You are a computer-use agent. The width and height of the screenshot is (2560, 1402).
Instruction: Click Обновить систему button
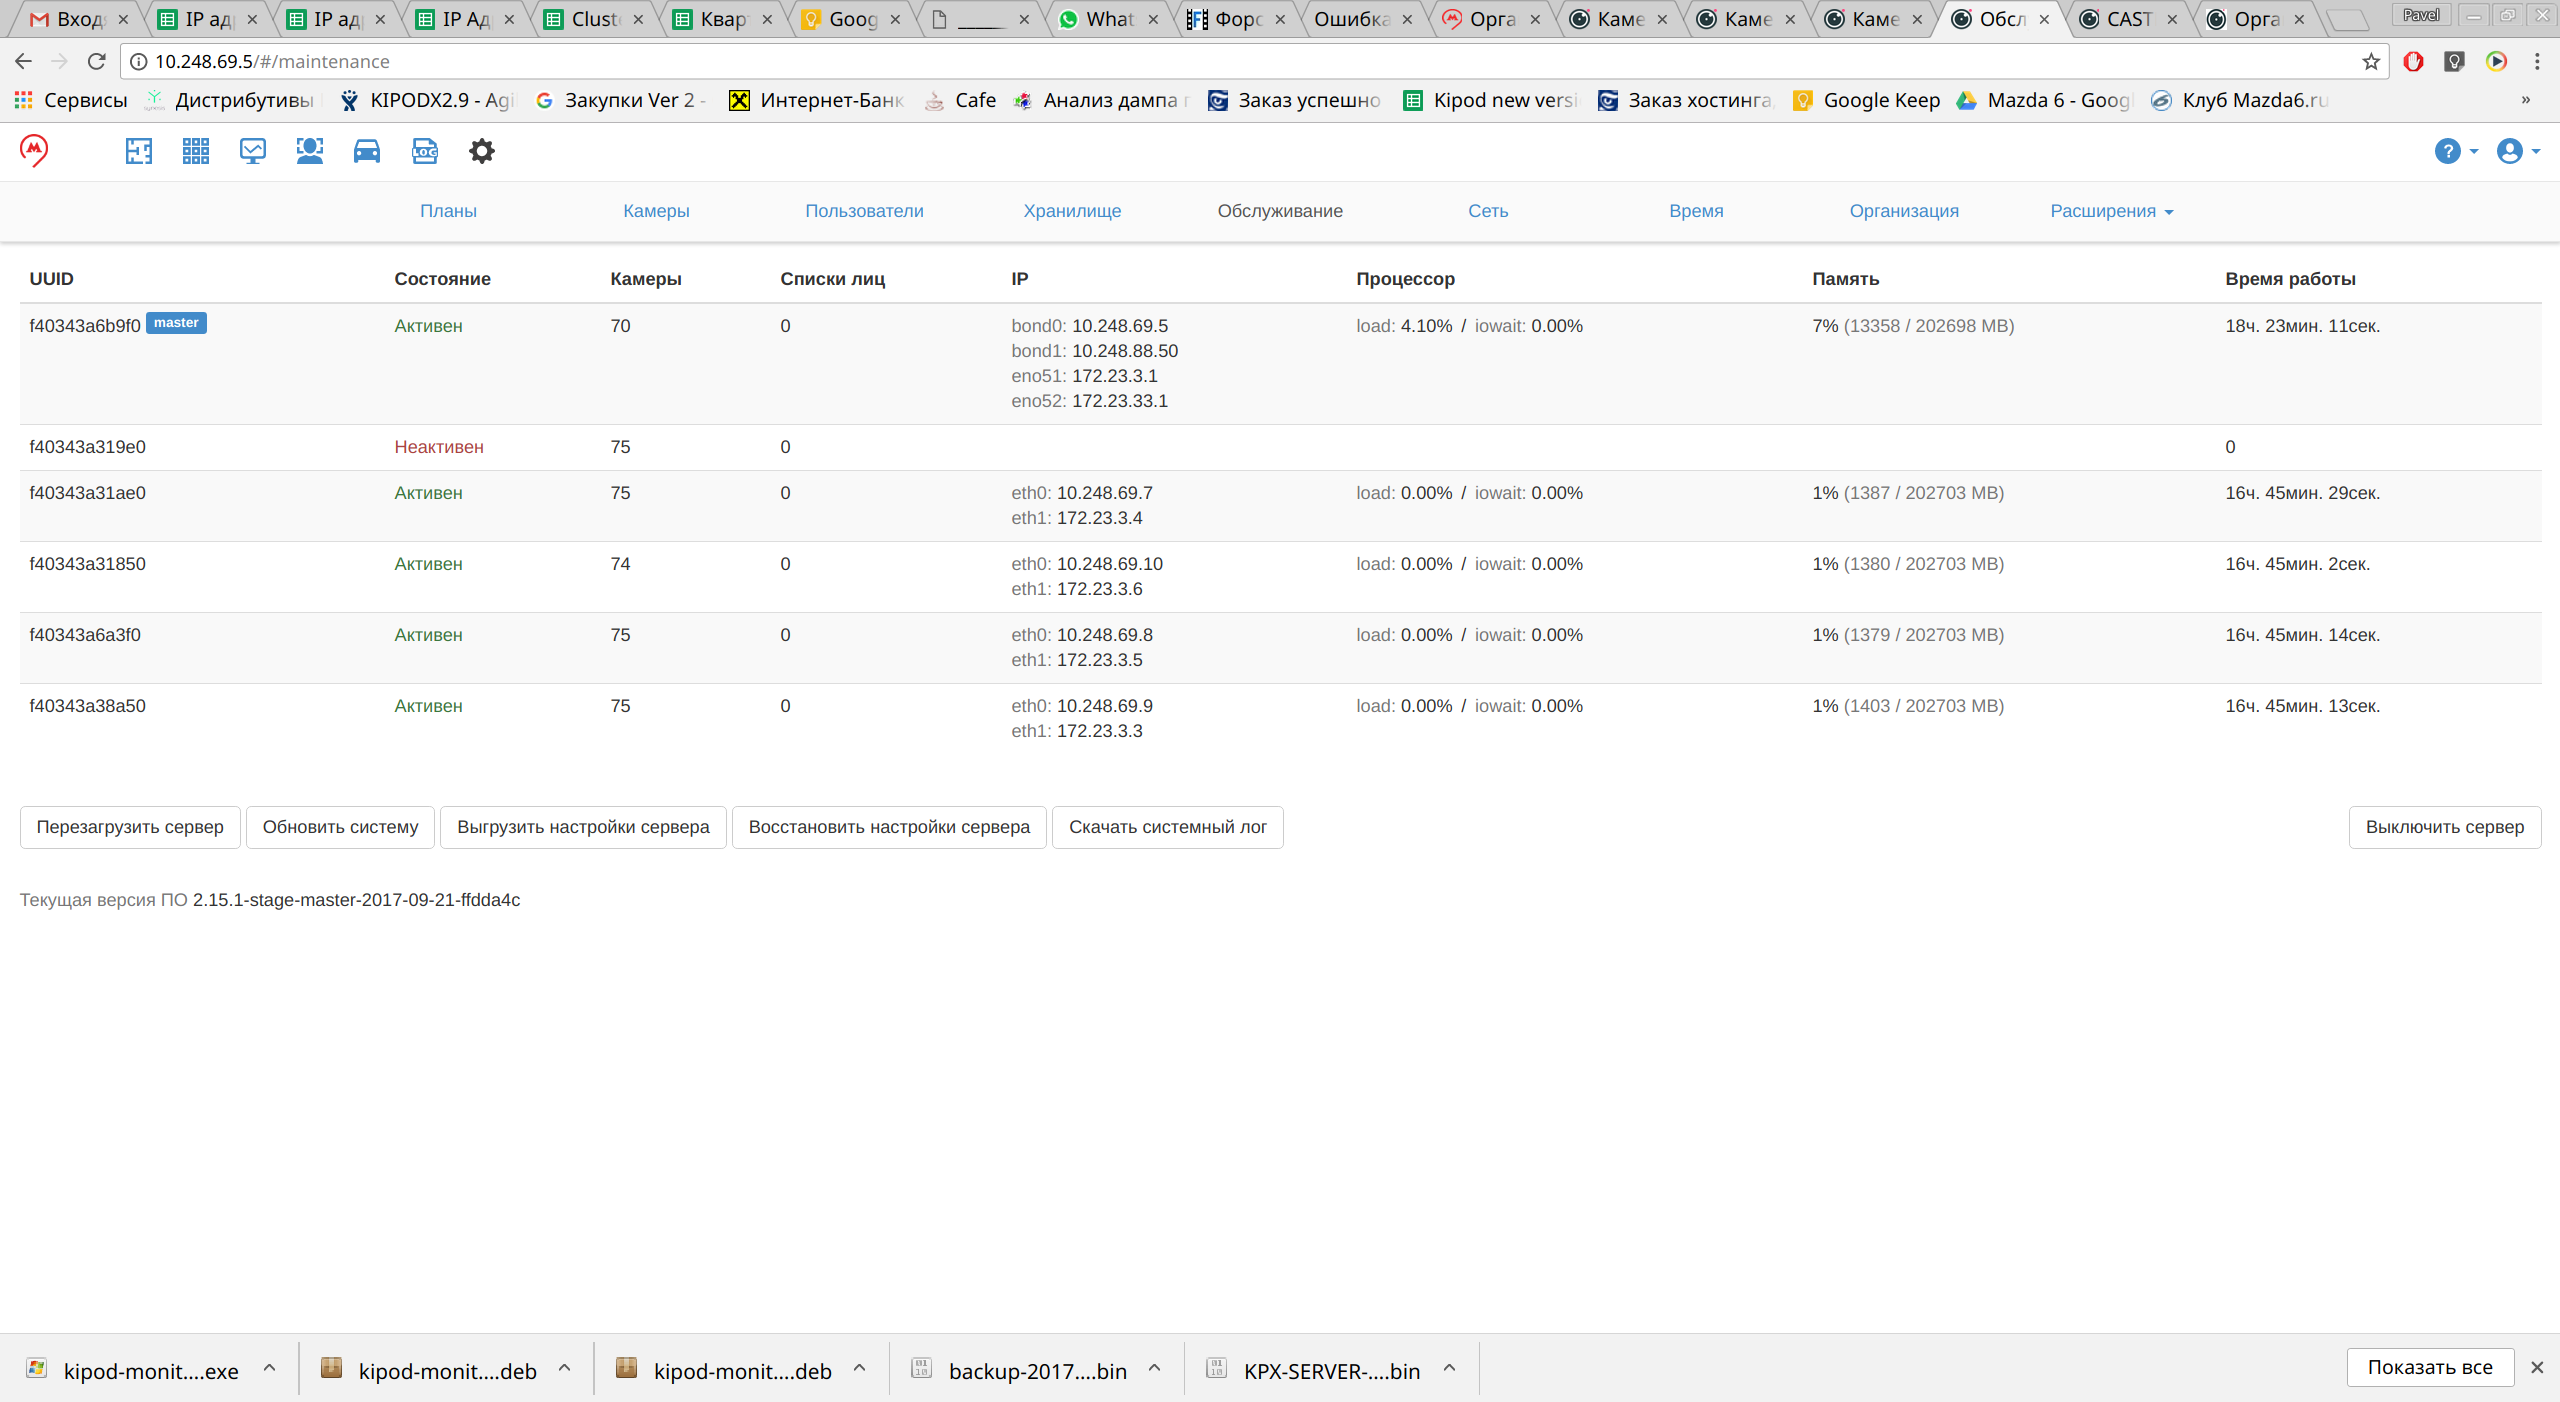pos(340,827)
